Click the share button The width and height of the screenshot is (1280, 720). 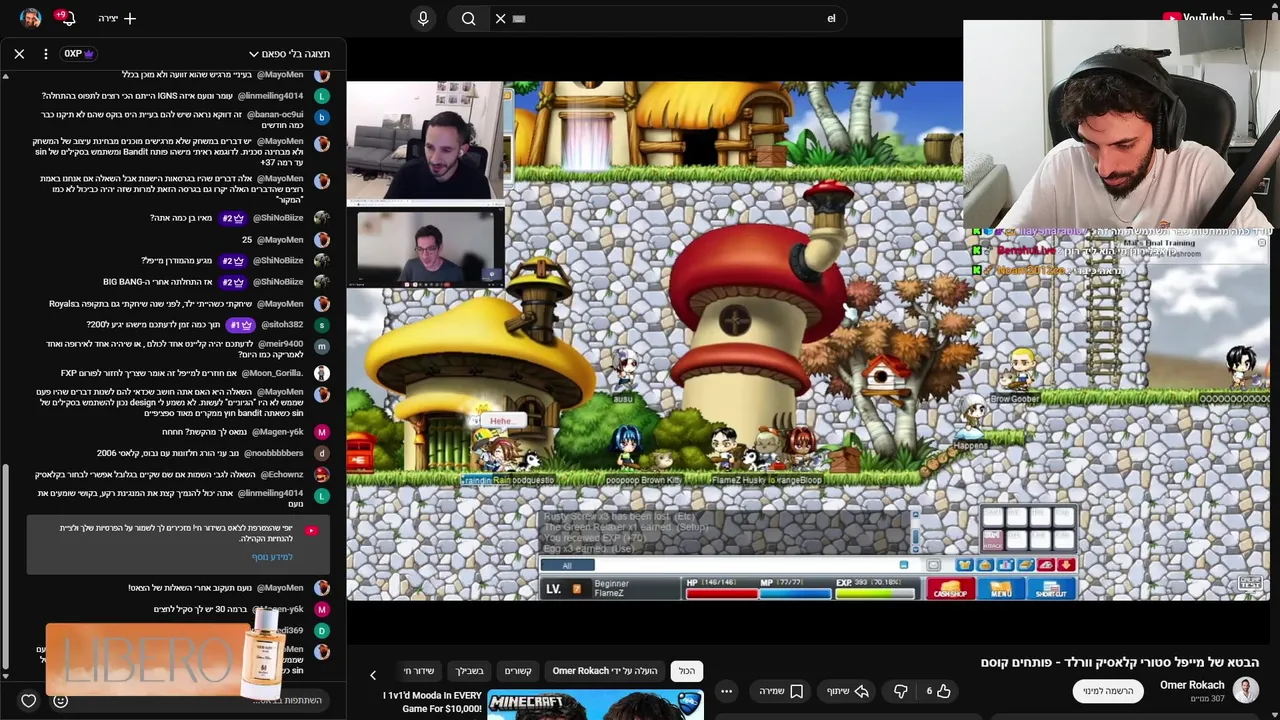(x=847, y=691)
